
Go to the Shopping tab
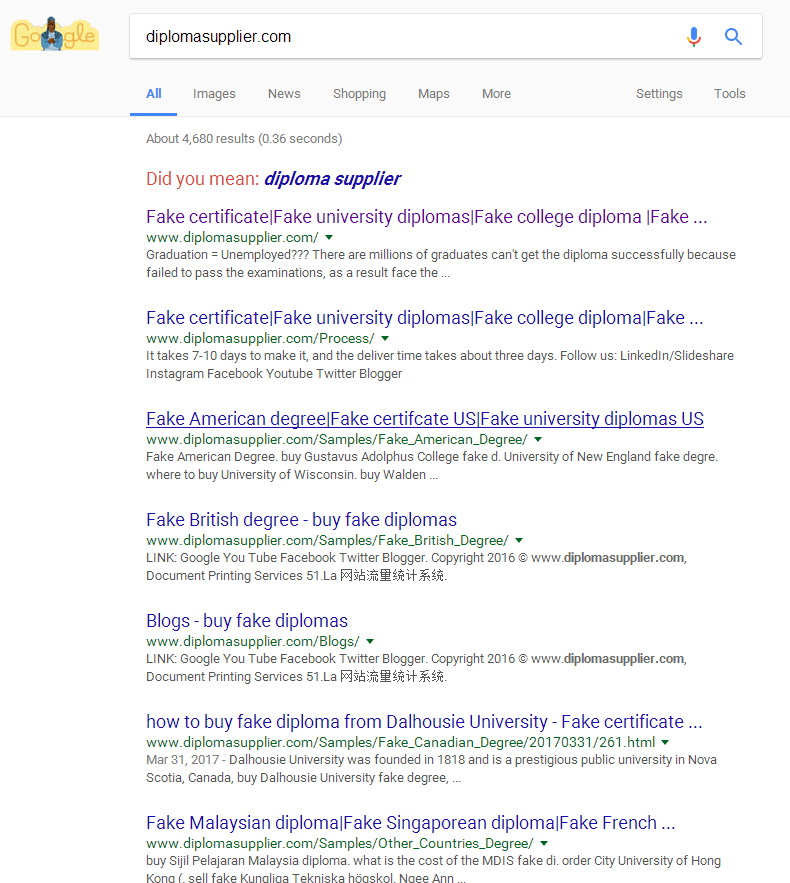tap(359, 93)
